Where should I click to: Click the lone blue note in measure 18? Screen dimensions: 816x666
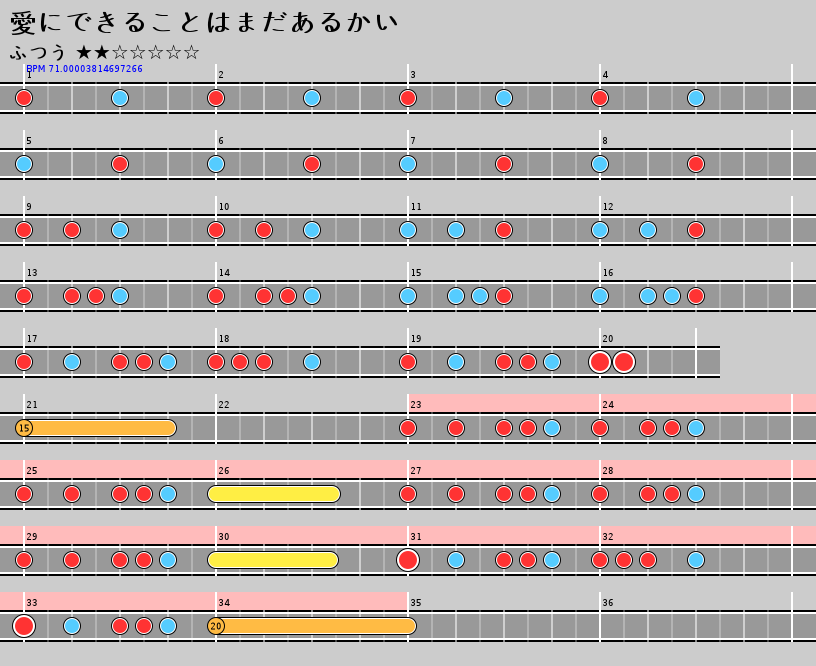[312, 362]
